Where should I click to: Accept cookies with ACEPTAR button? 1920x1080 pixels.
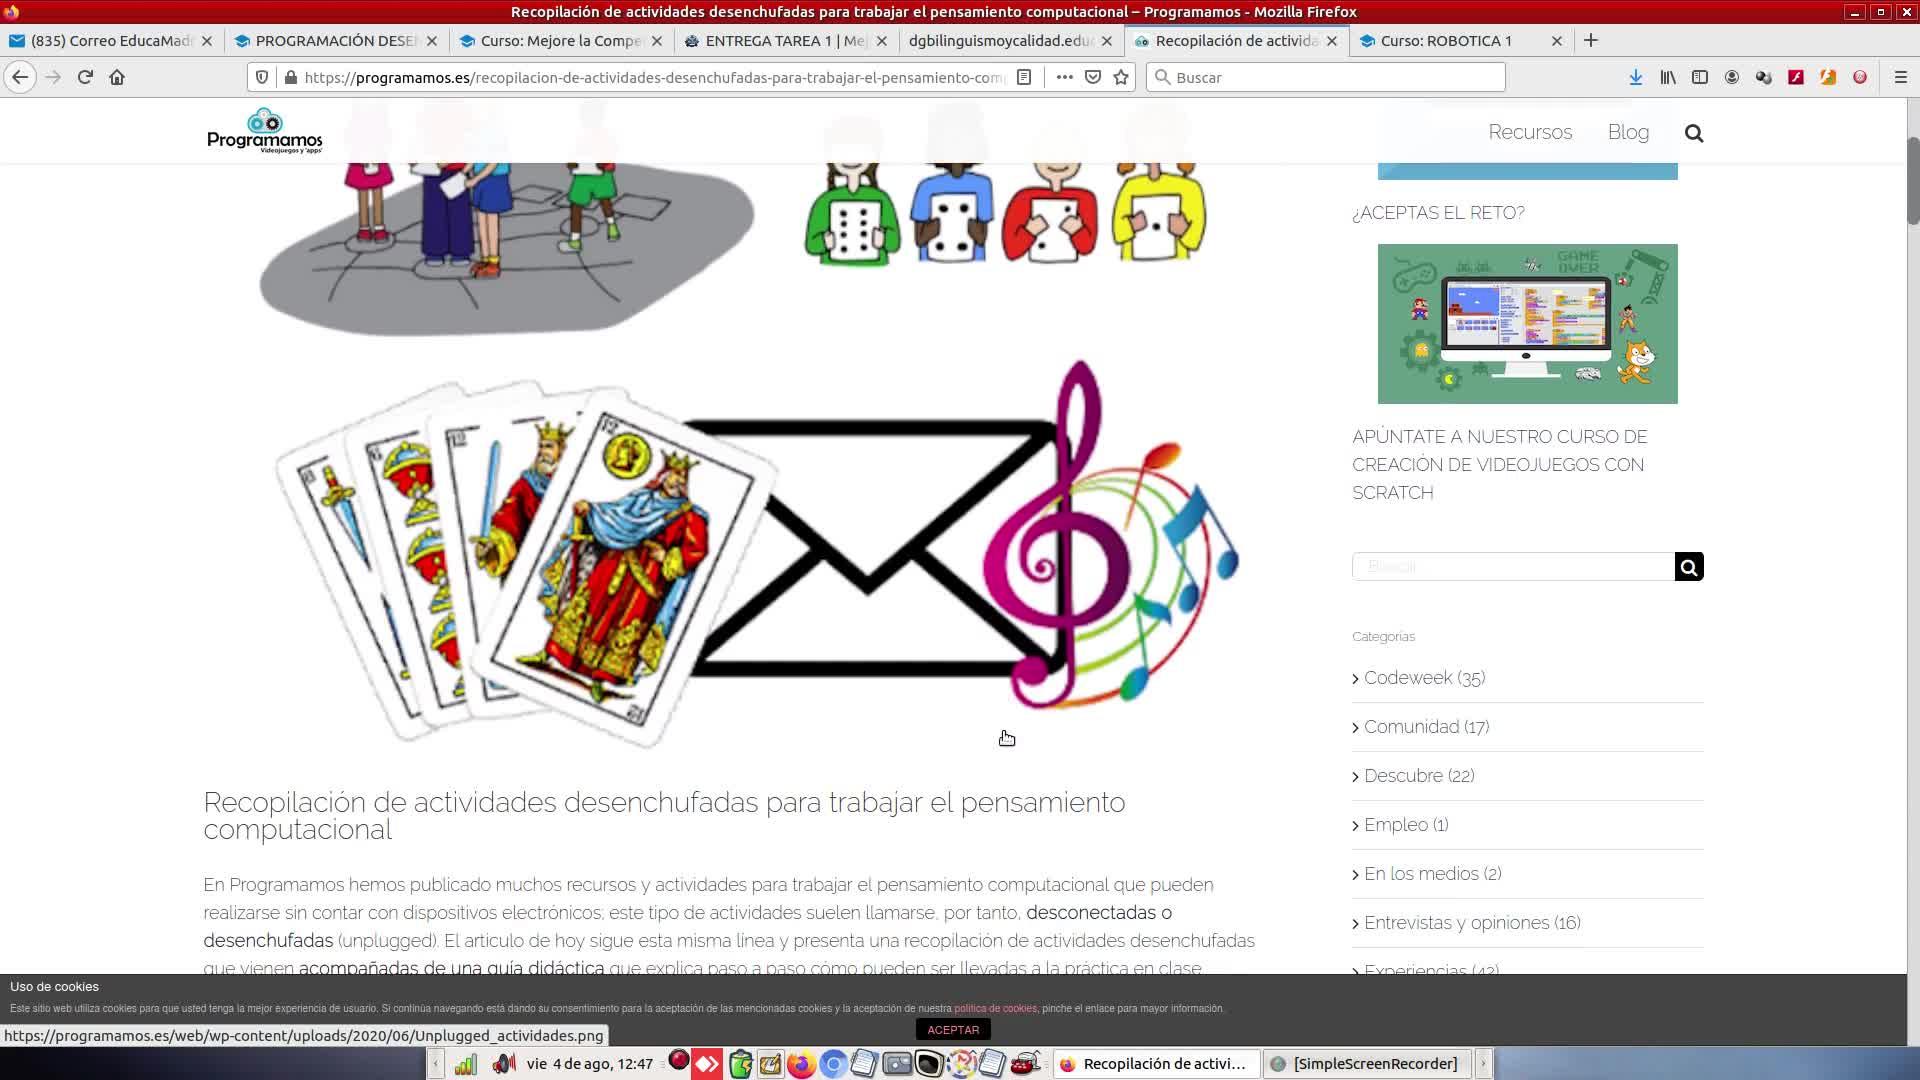coord(953,1030)
